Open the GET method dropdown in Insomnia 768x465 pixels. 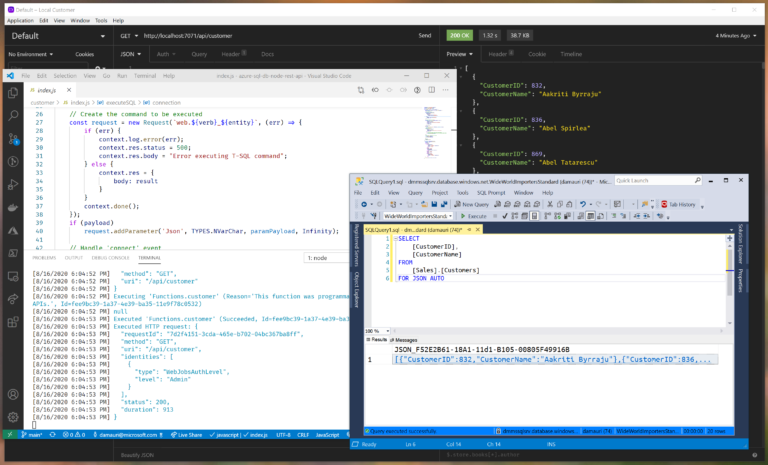[x=129, y=36]
